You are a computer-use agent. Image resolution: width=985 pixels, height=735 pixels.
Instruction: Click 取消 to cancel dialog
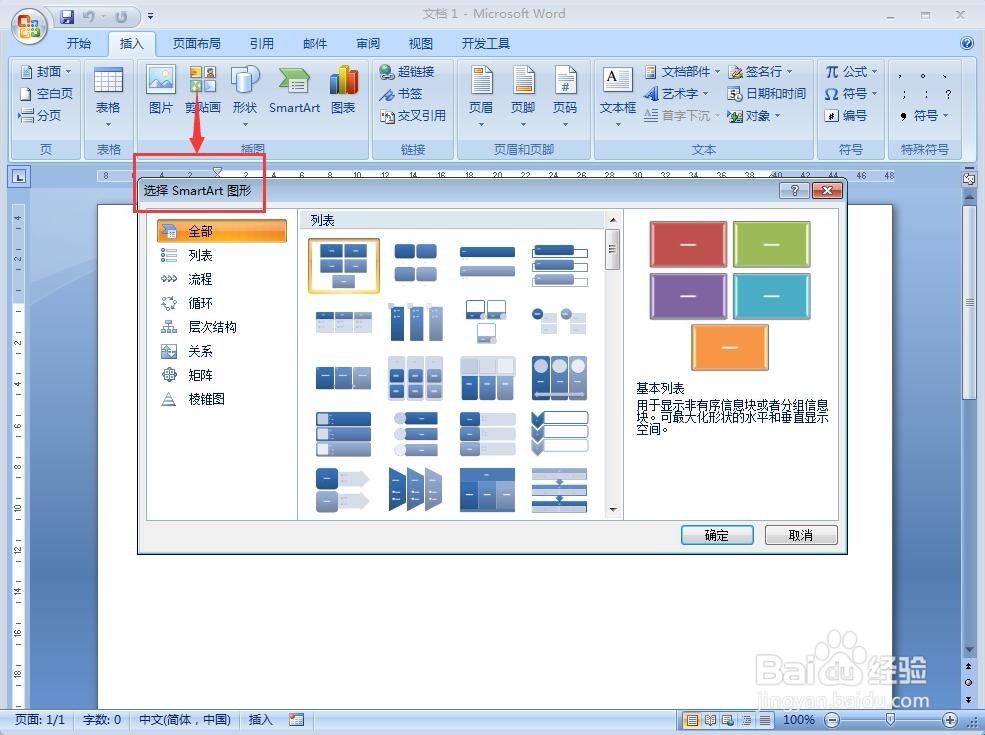point(801,535)
